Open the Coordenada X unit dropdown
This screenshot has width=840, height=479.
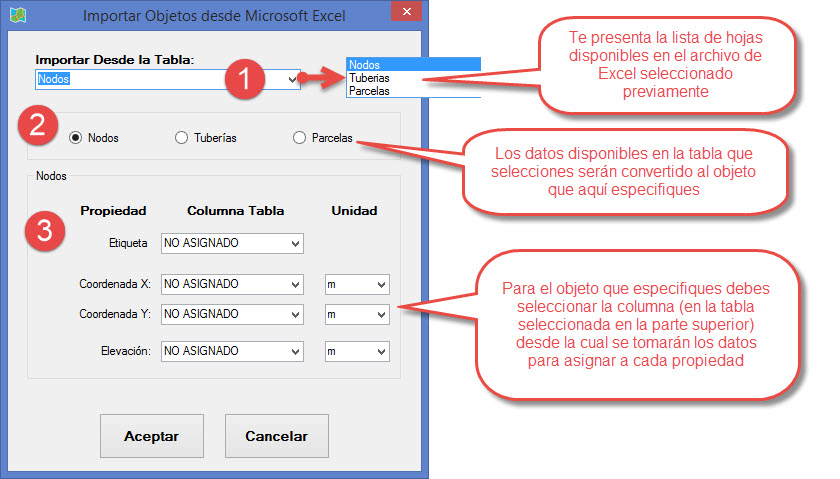point(357,285)
